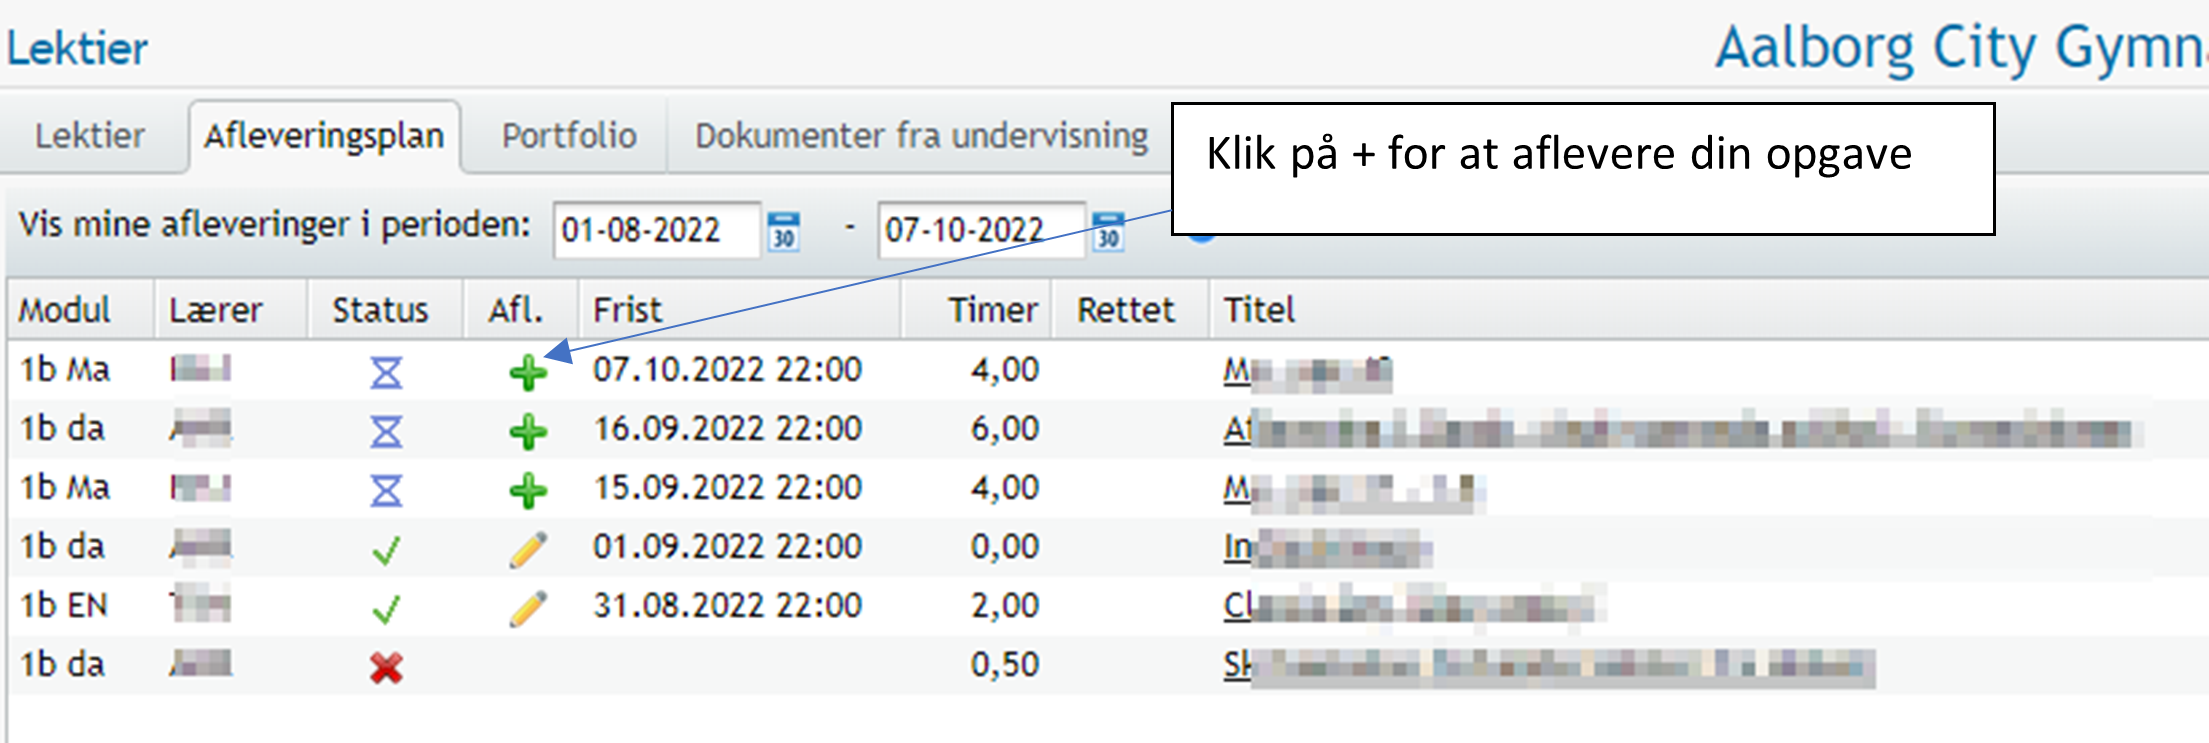
Task: Click the green plus for 16.09.2022 assignment
Action: pyautogui.click(x=527, y=432)
